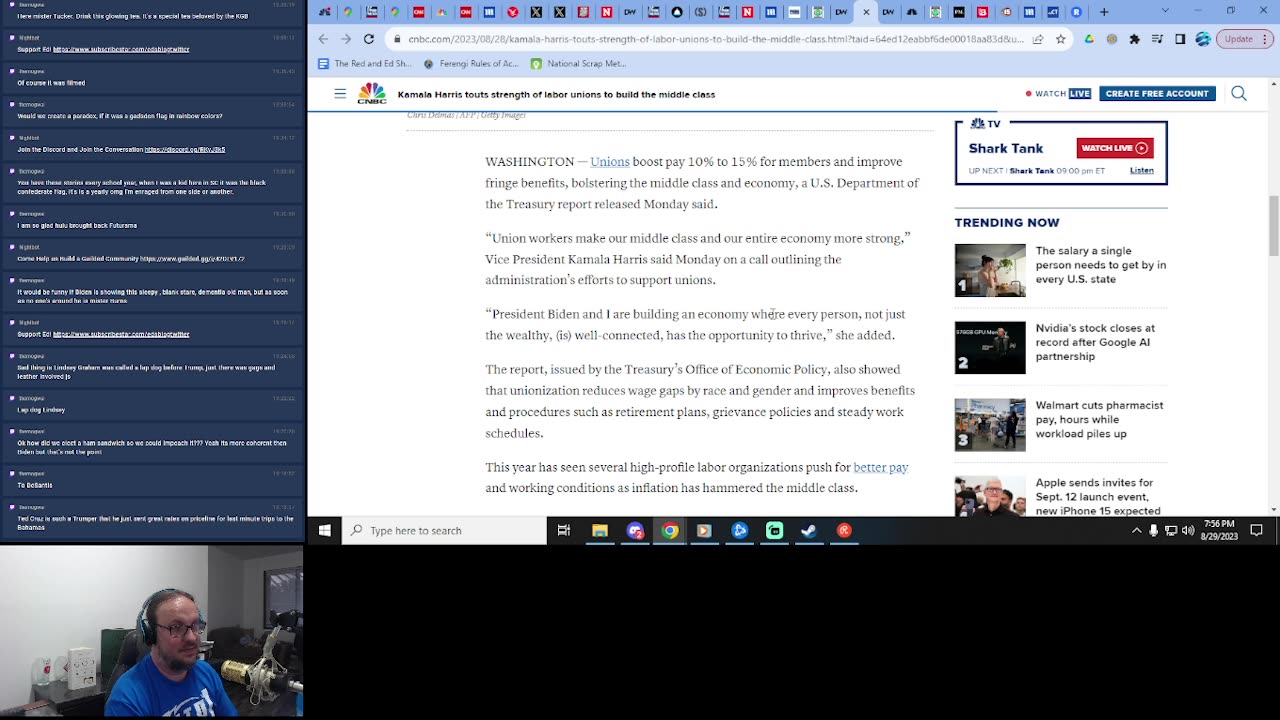Bookmark this page with the star icon

(1060, 39)
